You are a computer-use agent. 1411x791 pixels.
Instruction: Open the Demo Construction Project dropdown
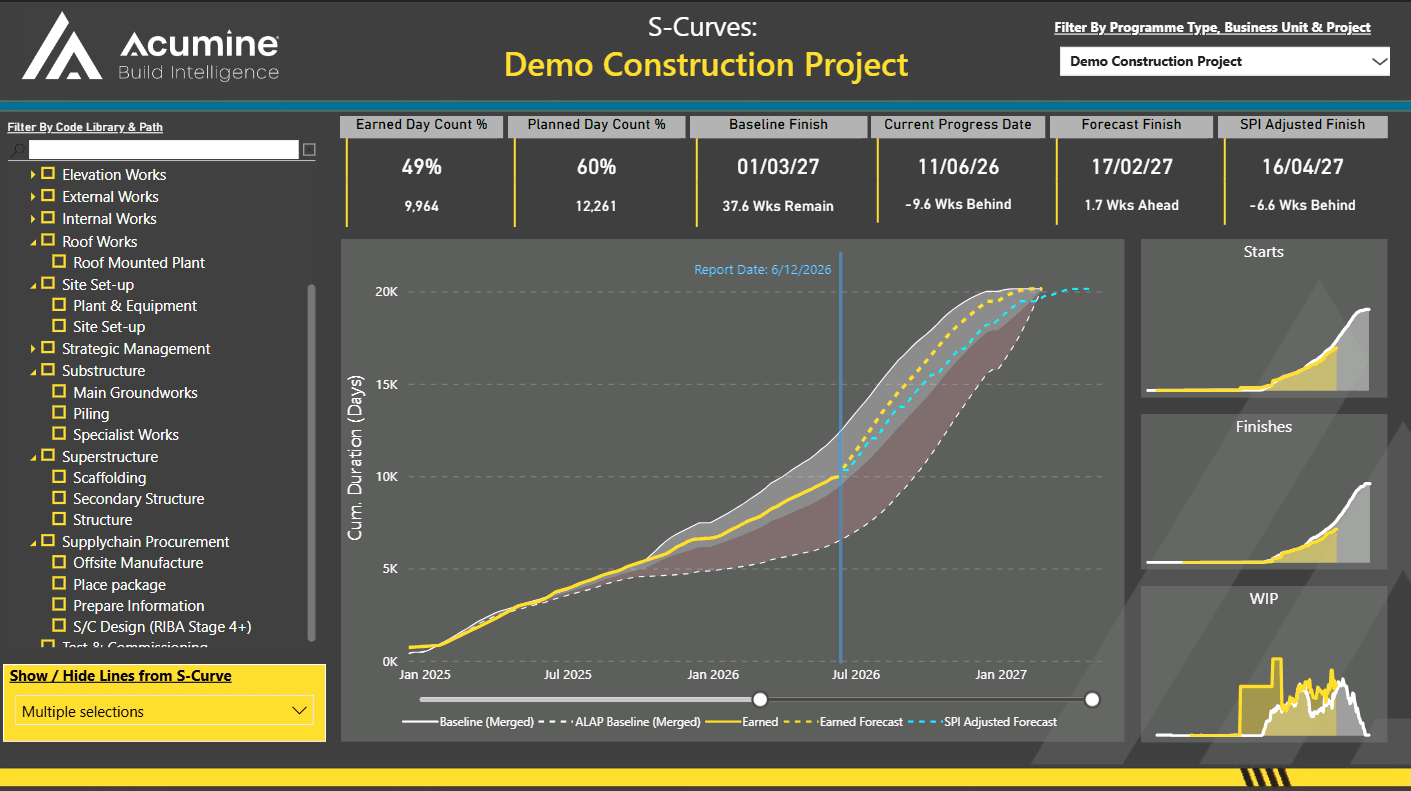[1225, 61]
